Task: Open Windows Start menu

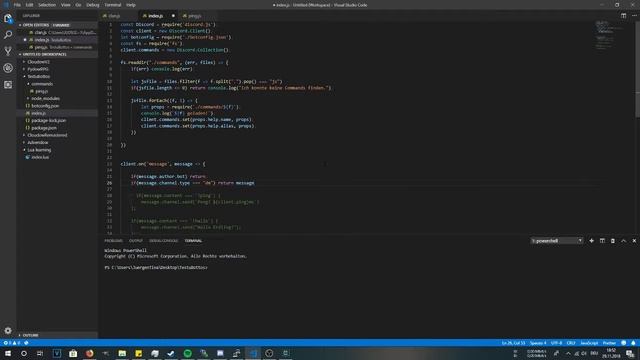Action: tap(8, 353)
